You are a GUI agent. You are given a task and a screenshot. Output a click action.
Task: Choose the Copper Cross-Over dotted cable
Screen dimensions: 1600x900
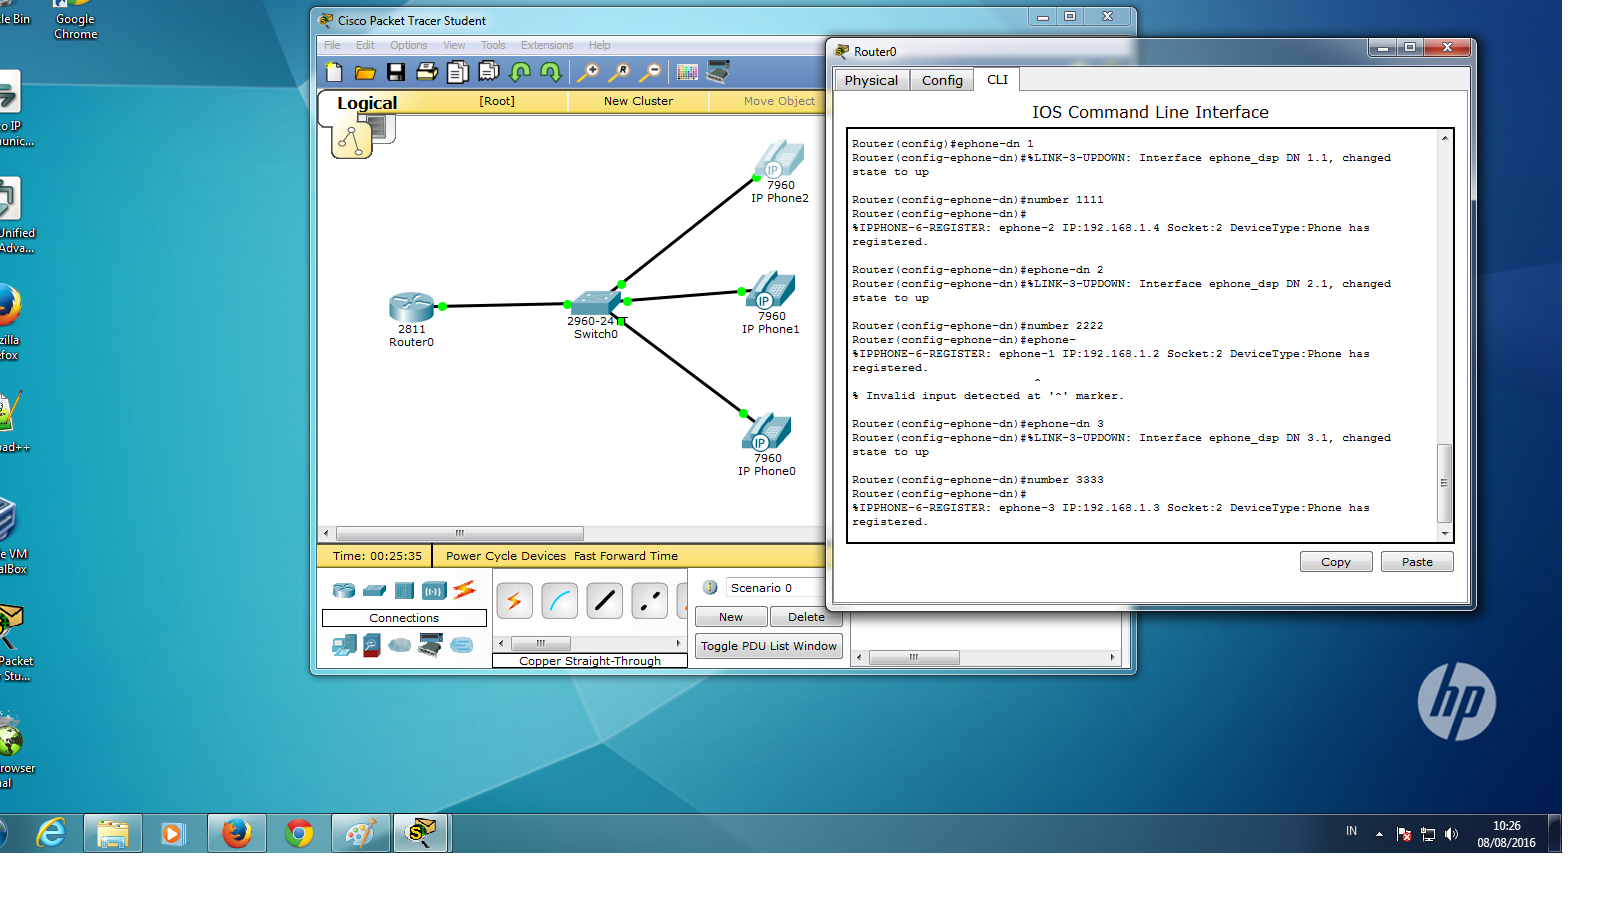pos(649,601)
